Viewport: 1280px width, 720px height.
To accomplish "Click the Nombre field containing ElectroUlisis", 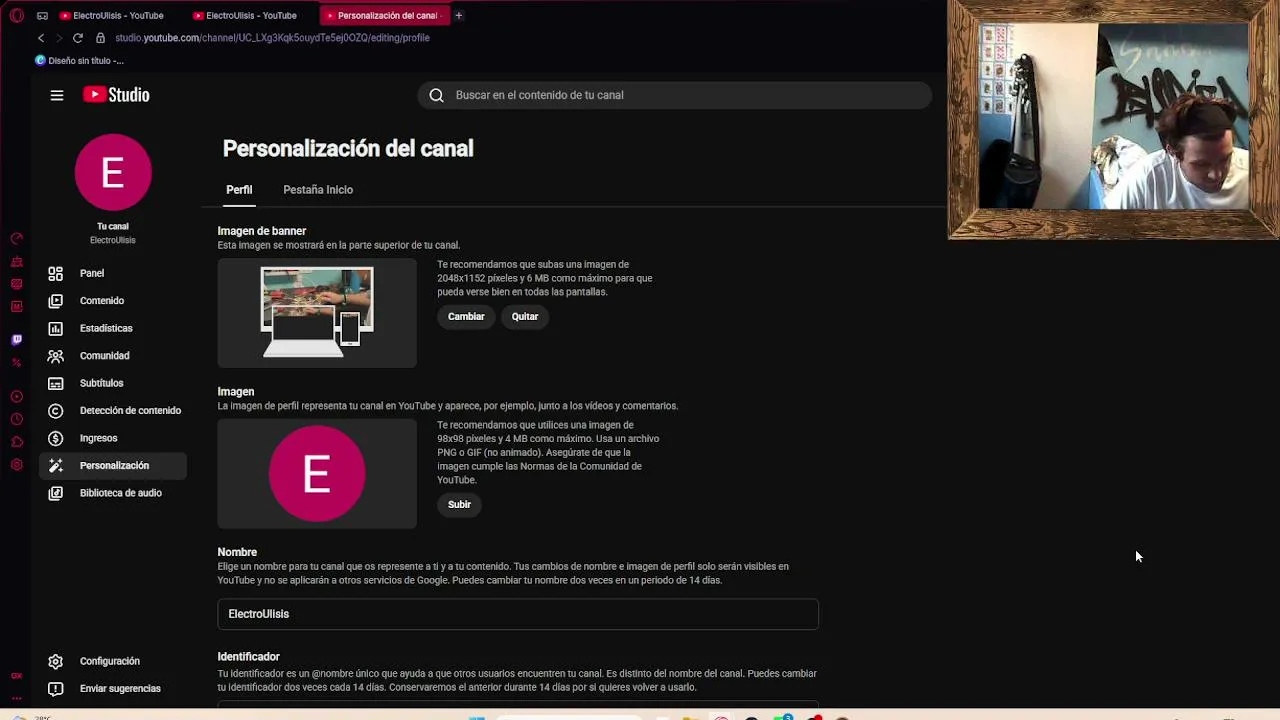I will (518, 614).
